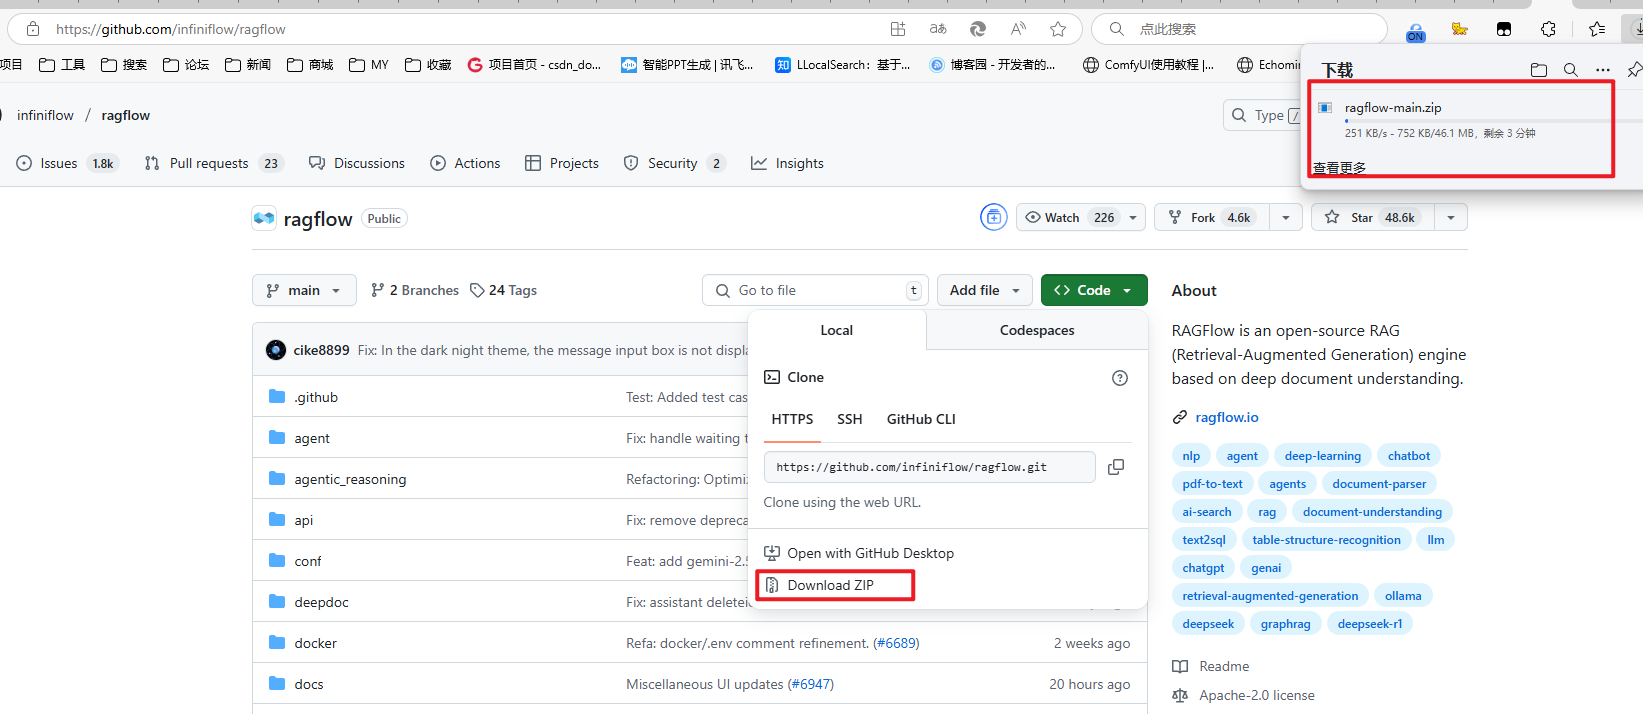Search downloads using magnifier icon in popup

[x=1571, y=70]
